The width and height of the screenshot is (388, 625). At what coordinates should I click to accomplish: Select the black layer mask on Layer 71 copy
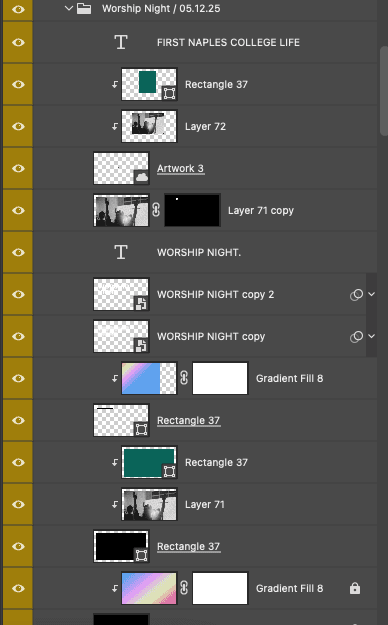pos(192,210)
